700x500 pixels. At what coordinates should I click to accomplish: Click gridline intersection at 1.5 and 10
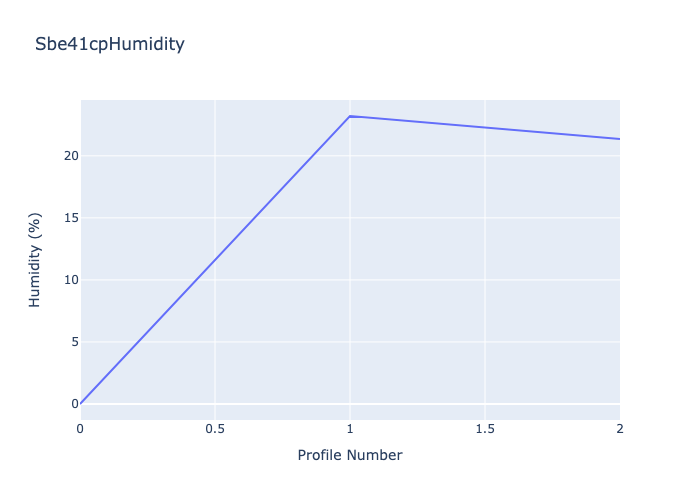485,280
